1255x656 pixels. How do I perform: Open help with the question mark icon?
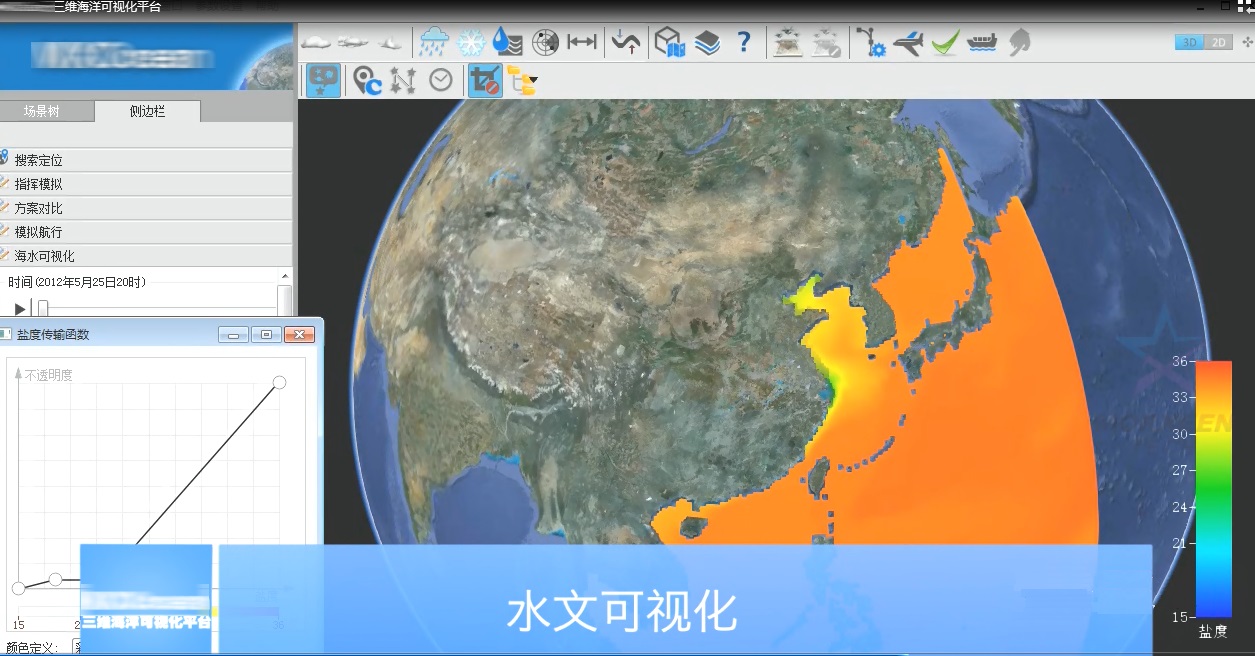[744, 42]
